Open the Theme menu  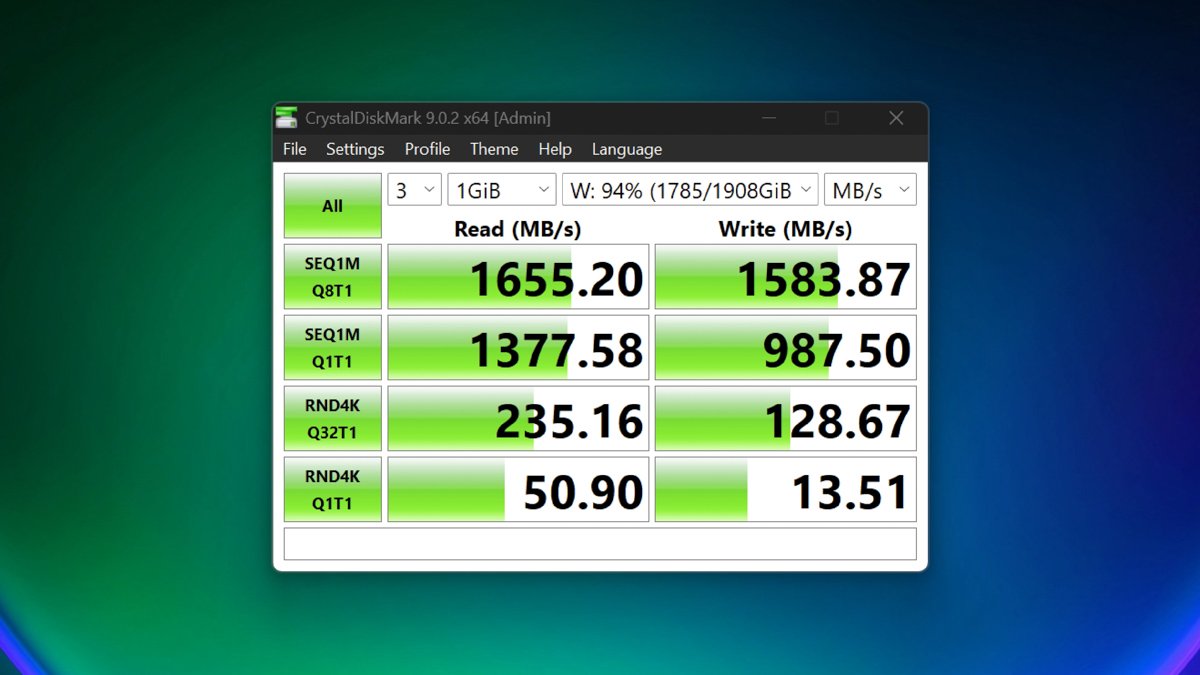494,149
